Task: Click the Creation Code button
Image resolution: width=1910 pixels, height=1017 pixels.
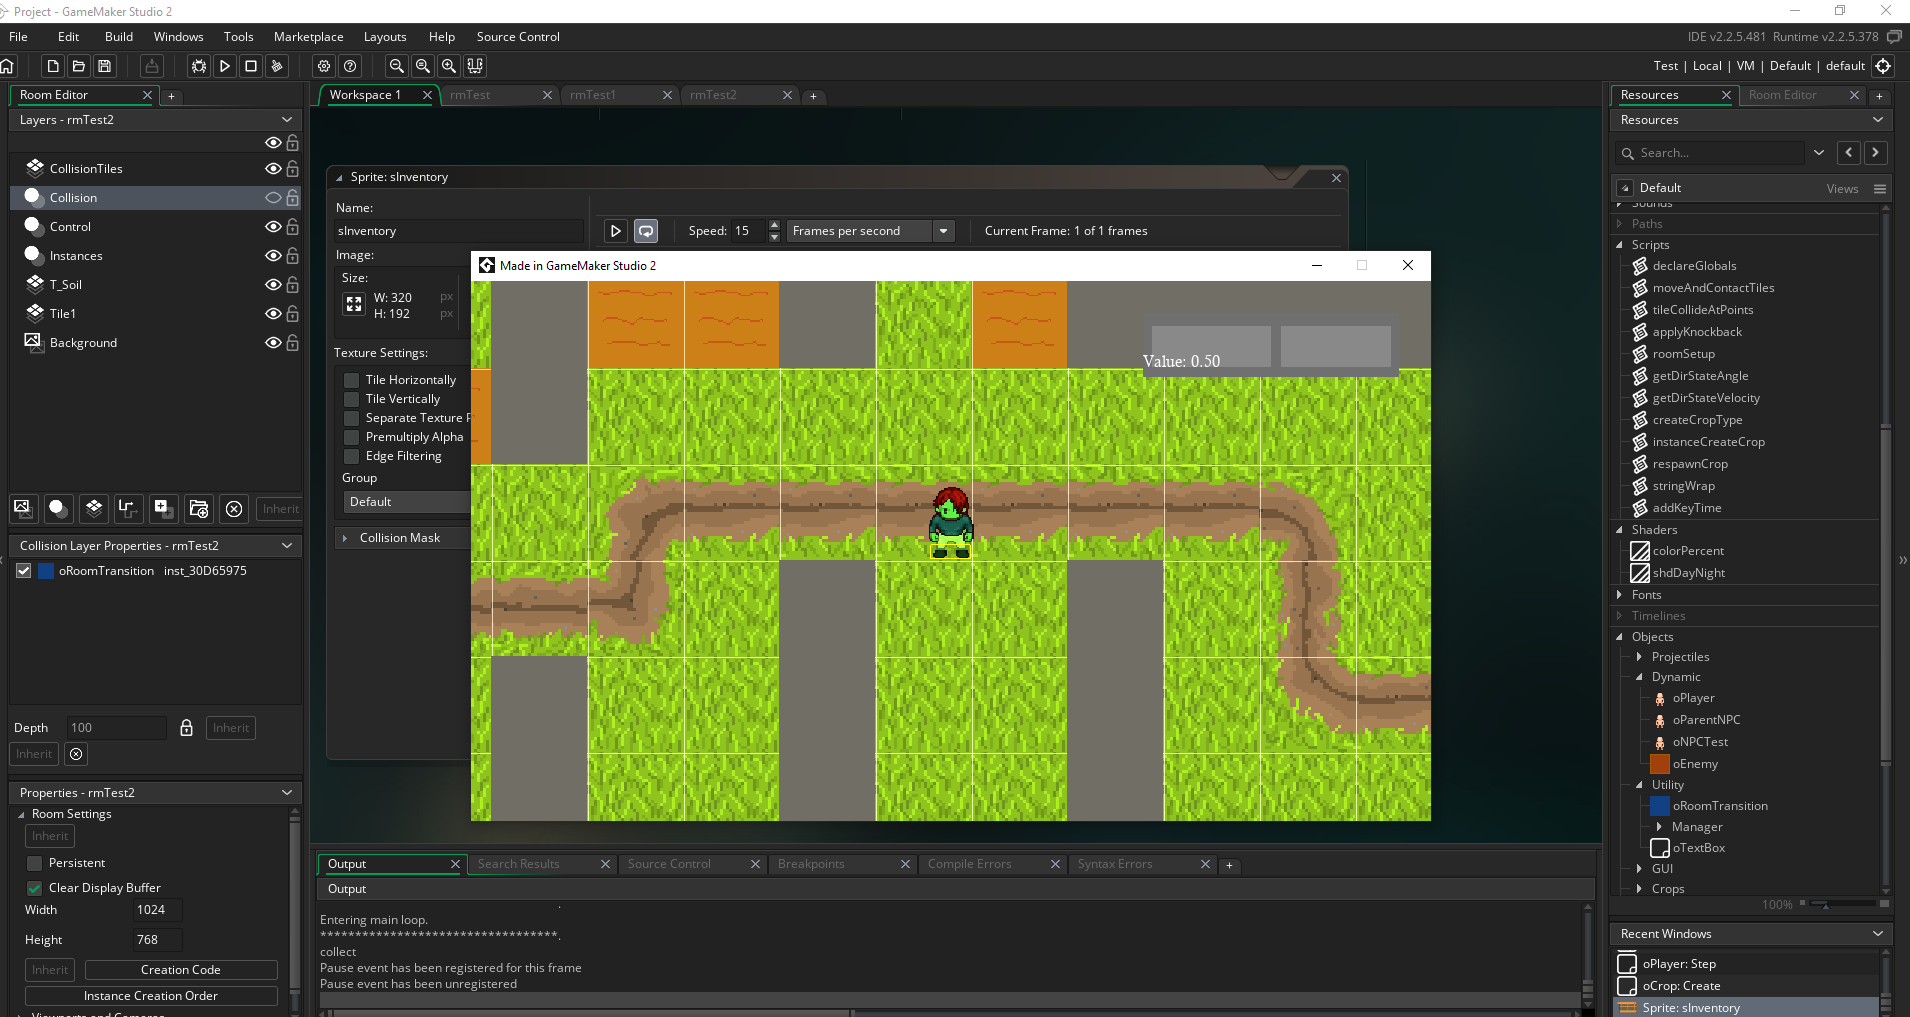Action: 181,970
